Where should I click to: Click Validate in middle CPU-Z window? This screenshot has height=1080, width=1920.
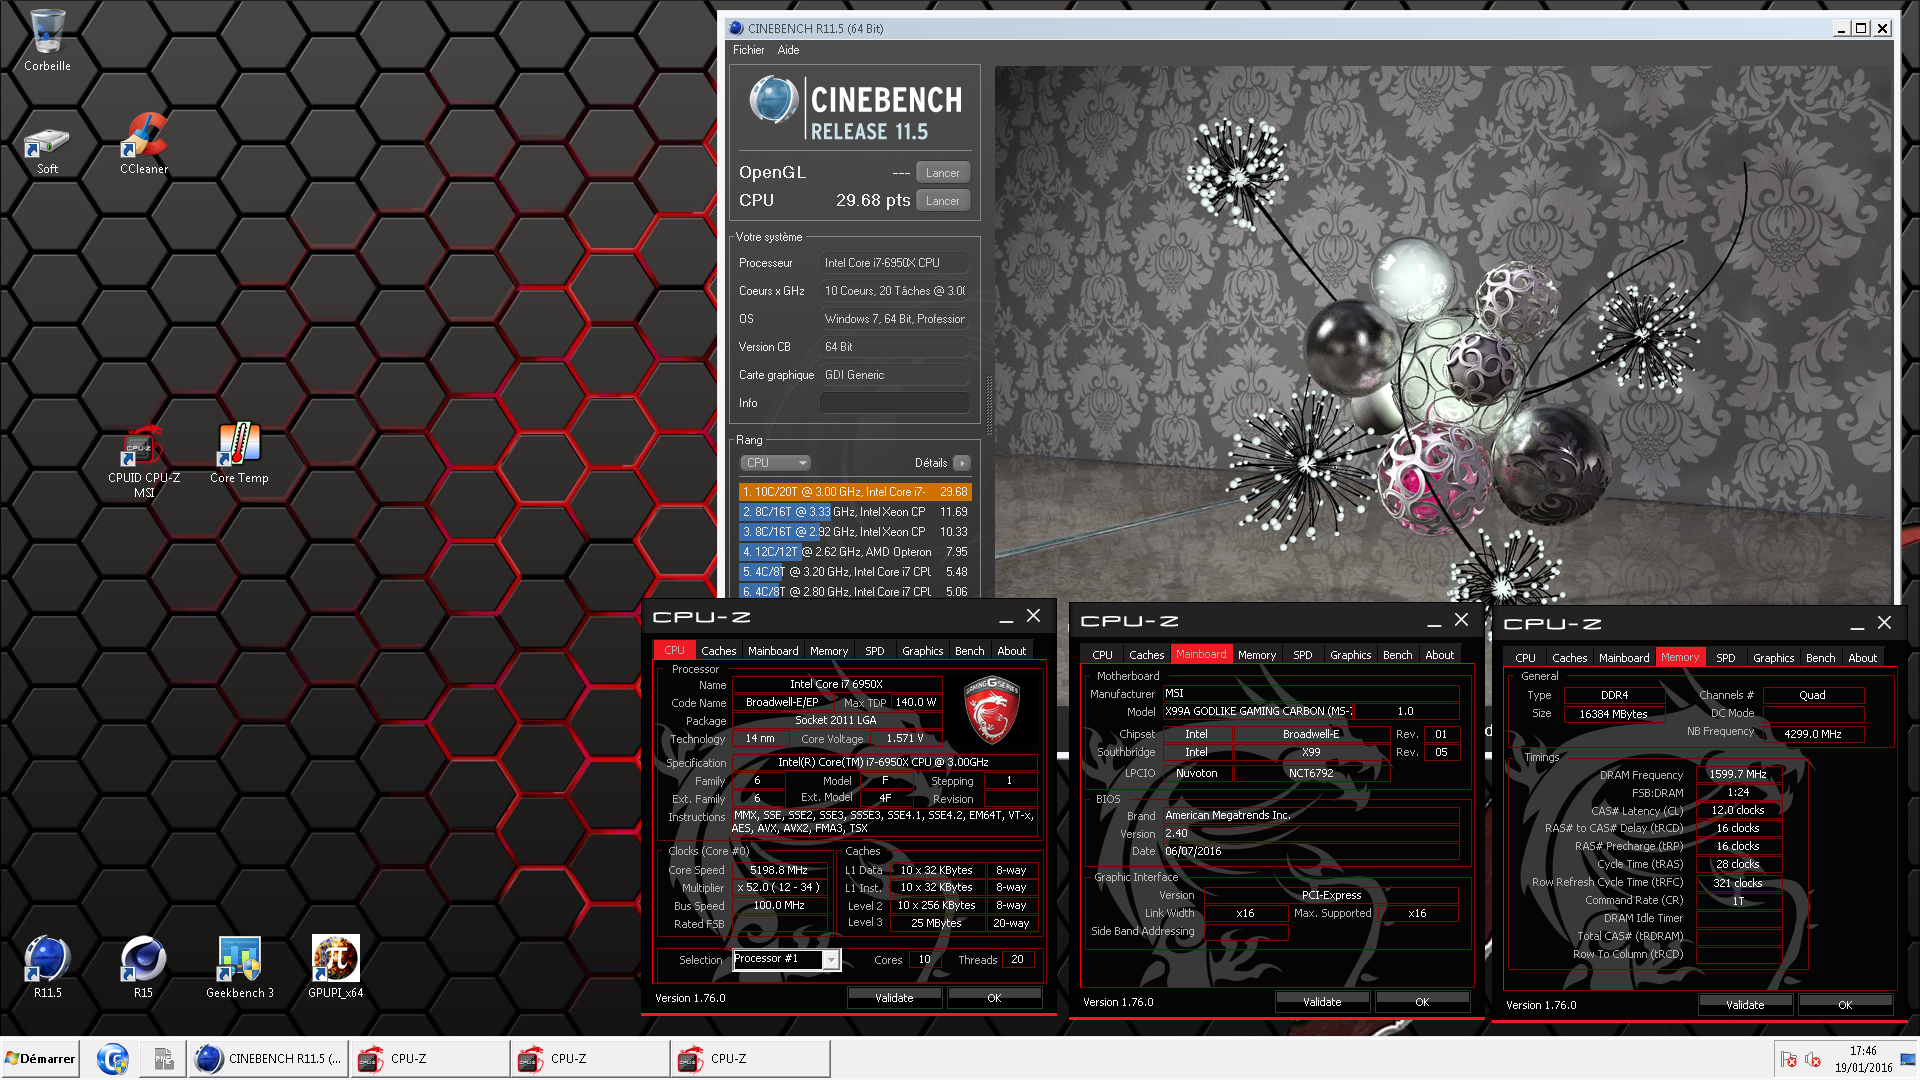point(1322,1002)
